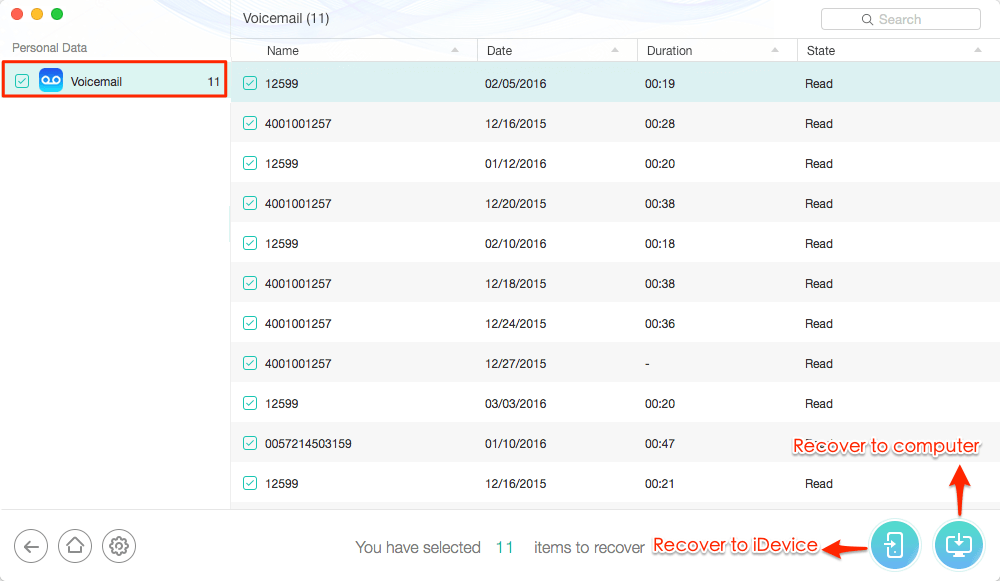Uncheck the Voicemail sidebar checkbox
This screenshot has width=1000, height=581.
[22, 81]
